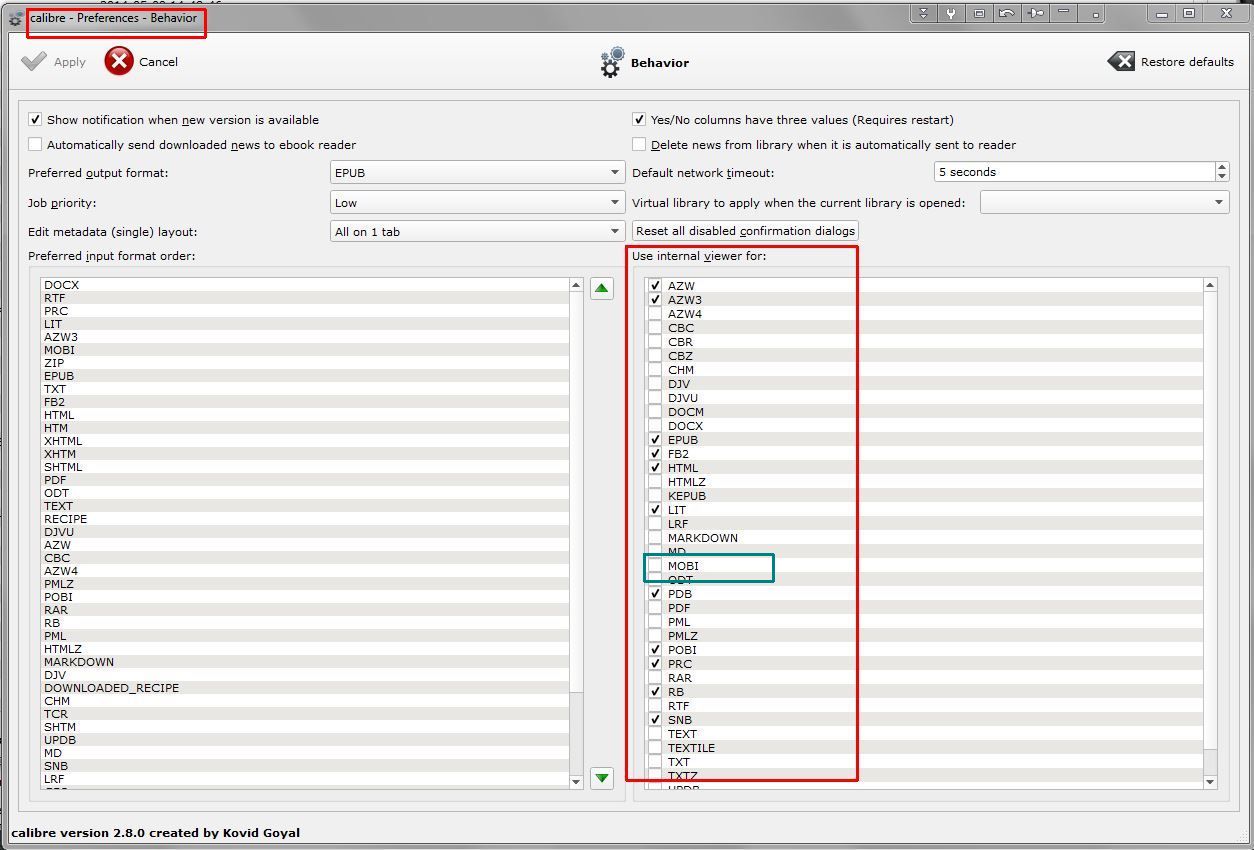1254x850 pixels.
Task: Open the Job priority dropdown
Action: pos(478,202)
